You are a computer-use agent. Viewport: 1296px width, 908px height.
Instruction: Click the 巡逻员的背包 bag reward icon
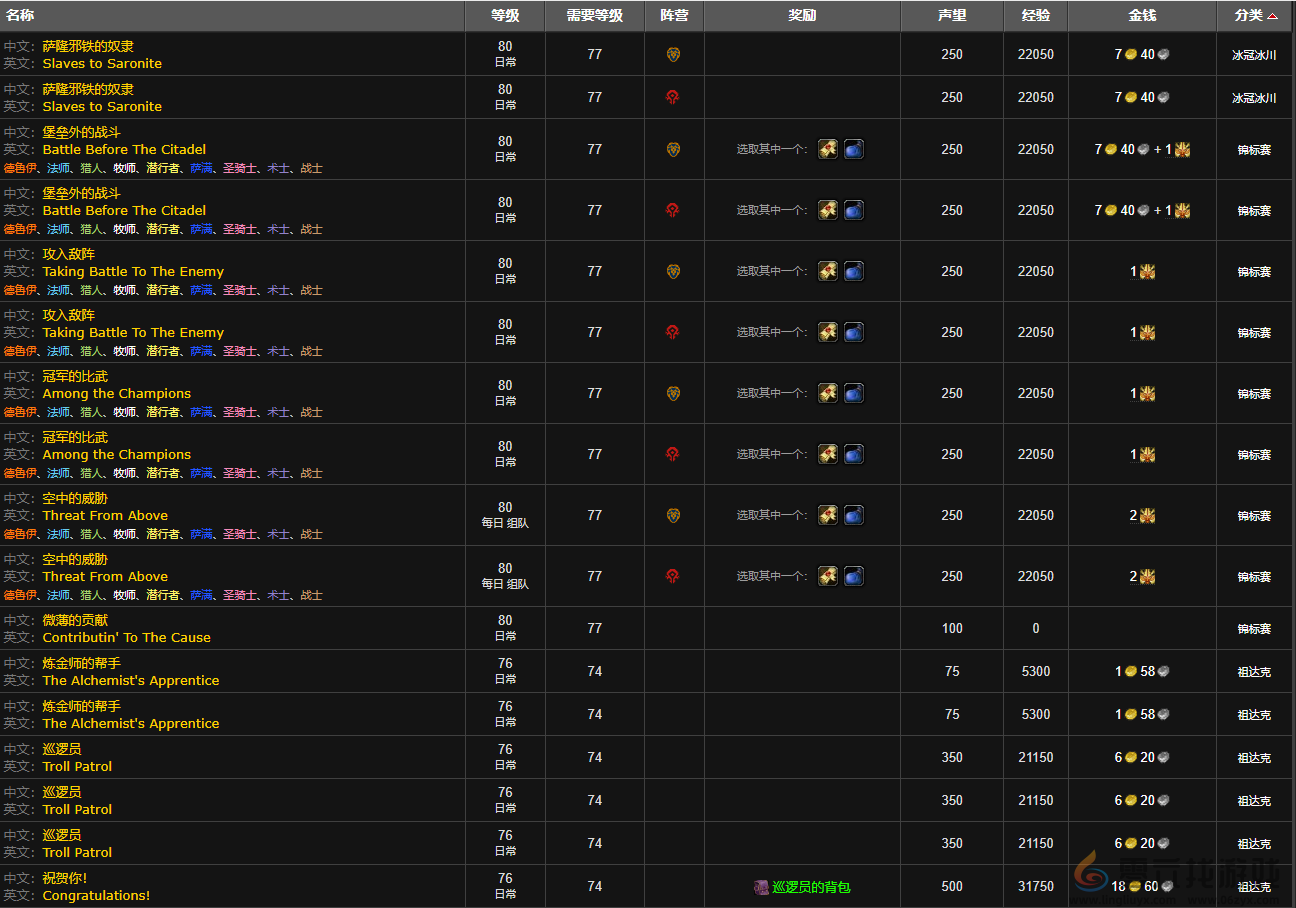[x=762, y=887]
